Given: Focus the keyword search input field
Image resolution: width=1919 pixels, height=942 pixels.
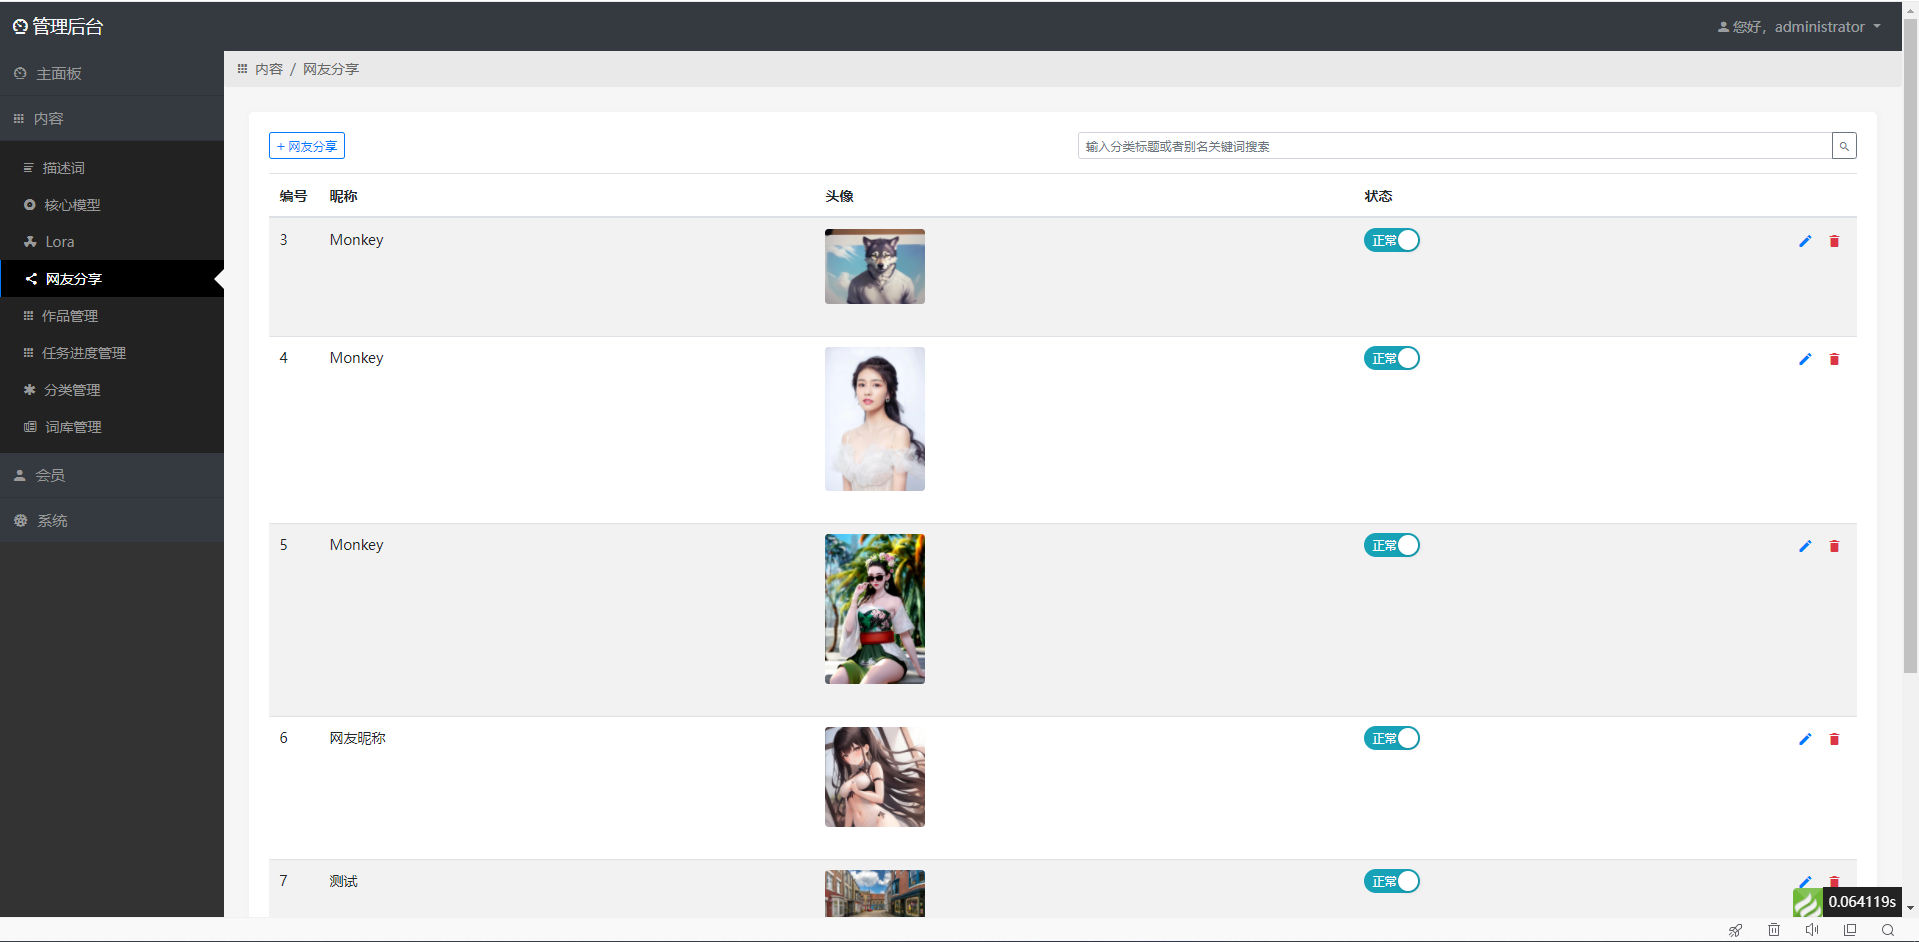Looking at the screenshot, I should tap(1454, 146).
